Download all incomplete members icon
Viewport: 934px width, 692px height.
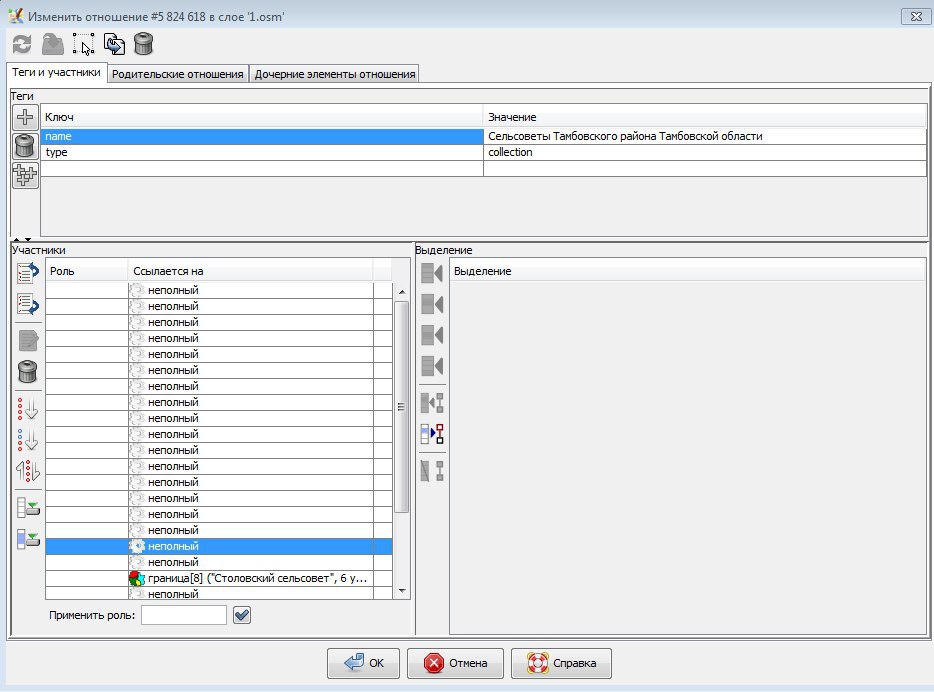[28, 508]
